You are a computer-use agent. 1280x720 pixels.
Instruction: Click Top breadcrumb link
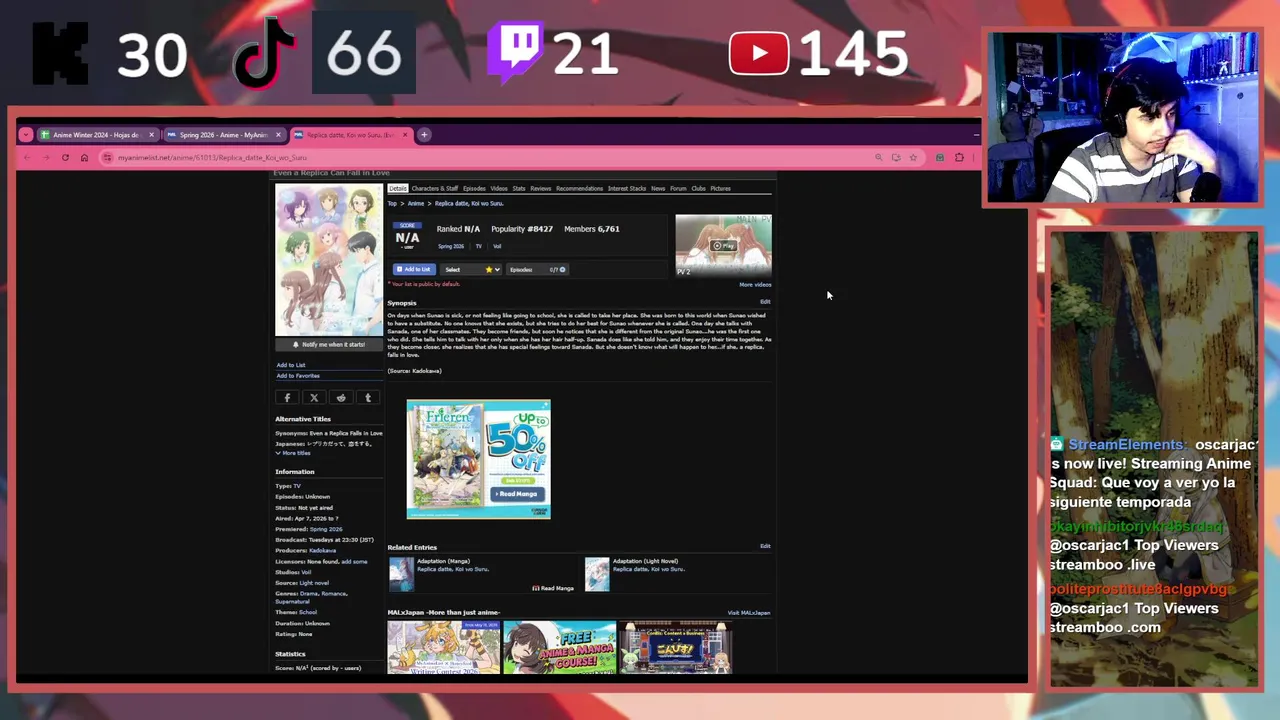(x=392, y=204)
